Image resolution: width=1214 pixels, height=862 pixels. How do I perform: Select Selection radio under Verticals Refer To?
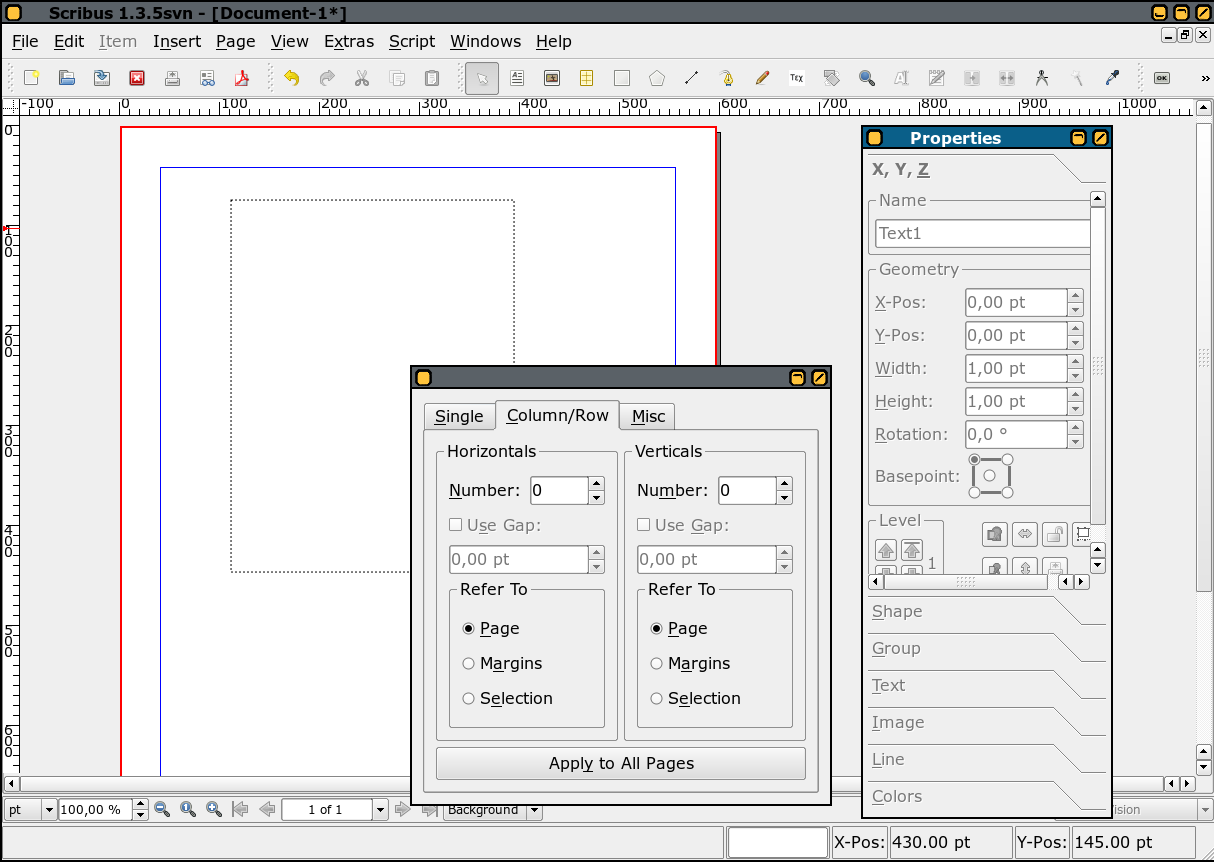point(656,699)
